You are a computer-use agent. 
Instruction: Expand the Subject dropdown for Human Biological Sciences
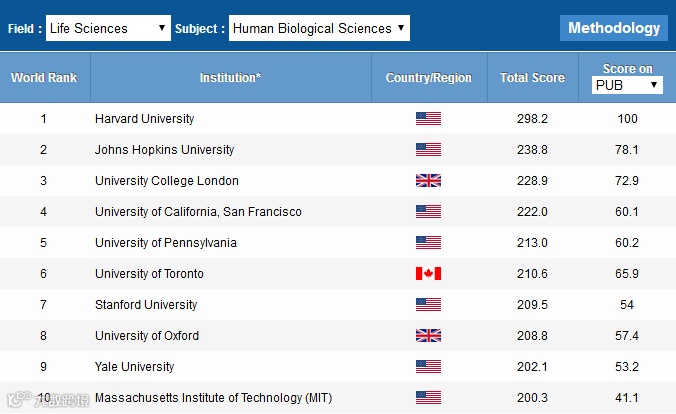point(318,28)
